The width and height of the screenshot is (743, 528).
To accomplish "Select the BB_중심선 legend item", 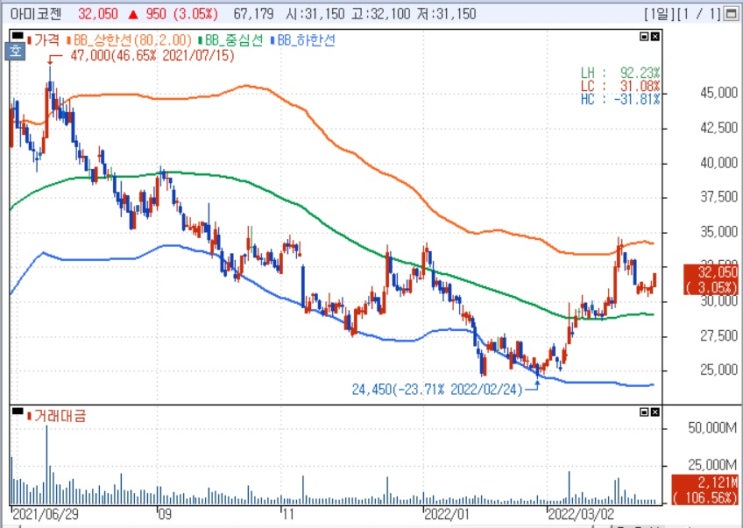I will pos(230,40).
